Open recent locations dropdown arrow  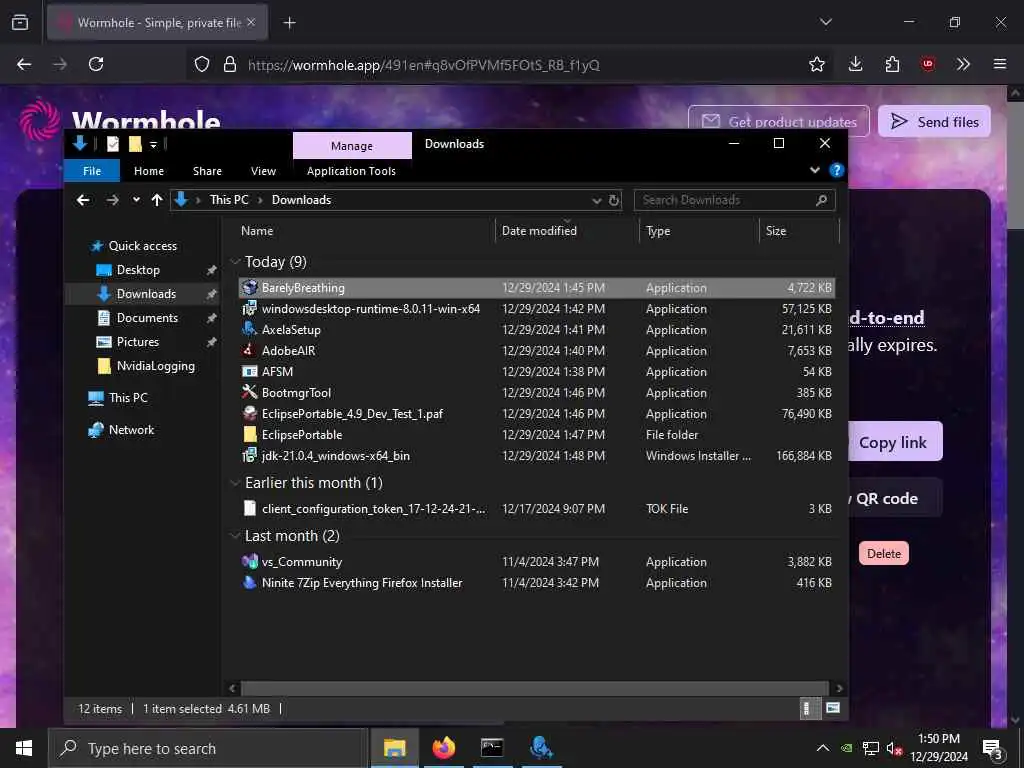coord(136,200)
